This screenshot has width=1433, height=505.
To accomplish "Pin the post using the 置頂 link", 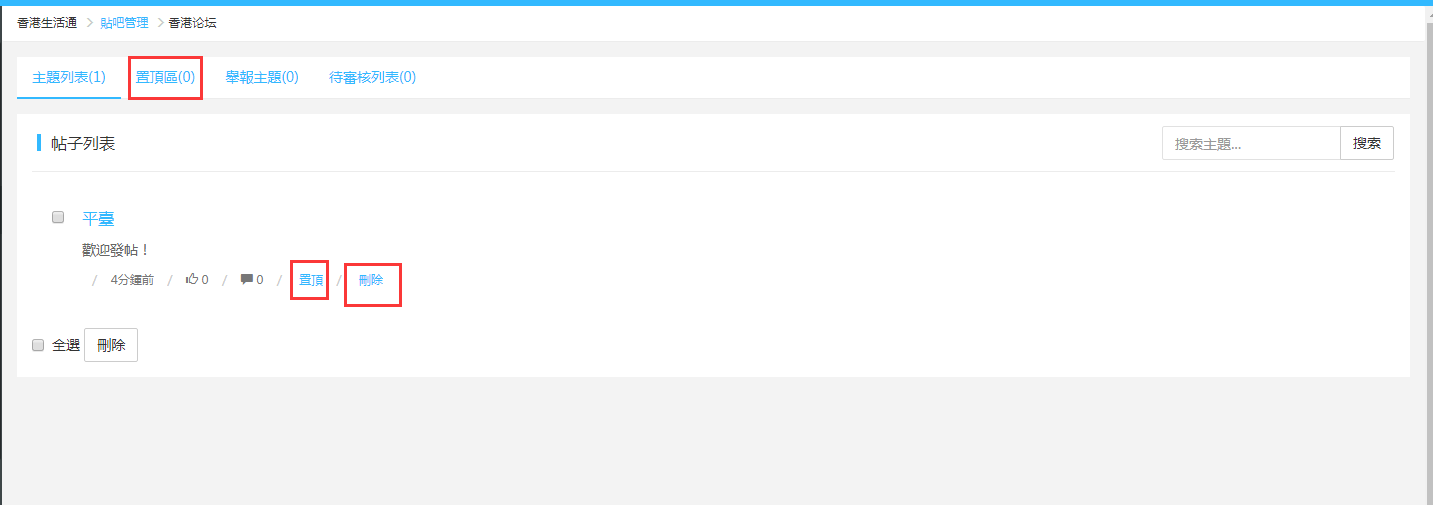I will [311, 280].
